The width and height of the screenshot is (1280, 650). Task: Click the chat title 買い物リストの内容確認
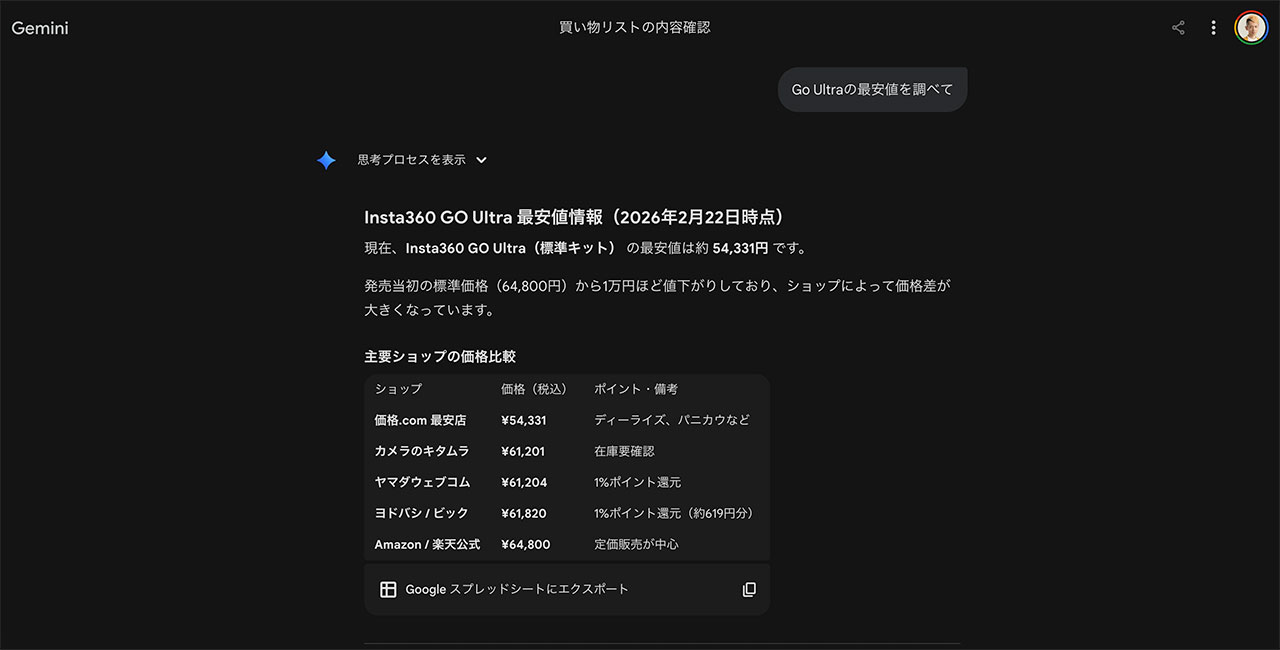pyautogui.click(x=634, y=28)
